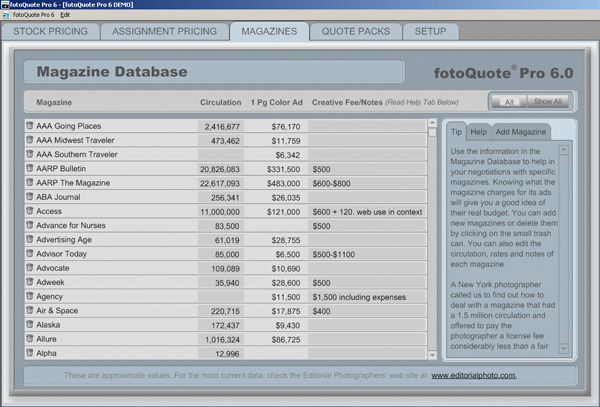
Task: Select the Access creative fee notes field
Action: click(366, 213)
